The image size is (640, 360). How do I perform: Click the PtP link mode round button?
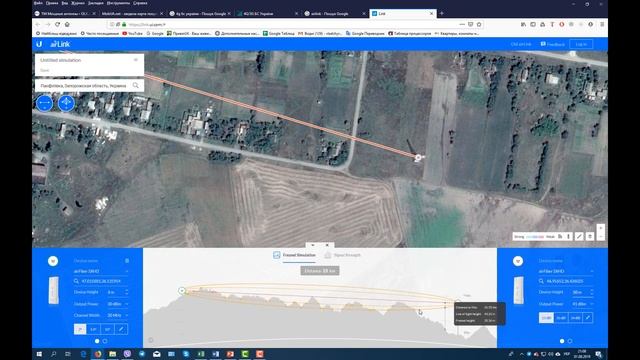(x=44, y=103)
